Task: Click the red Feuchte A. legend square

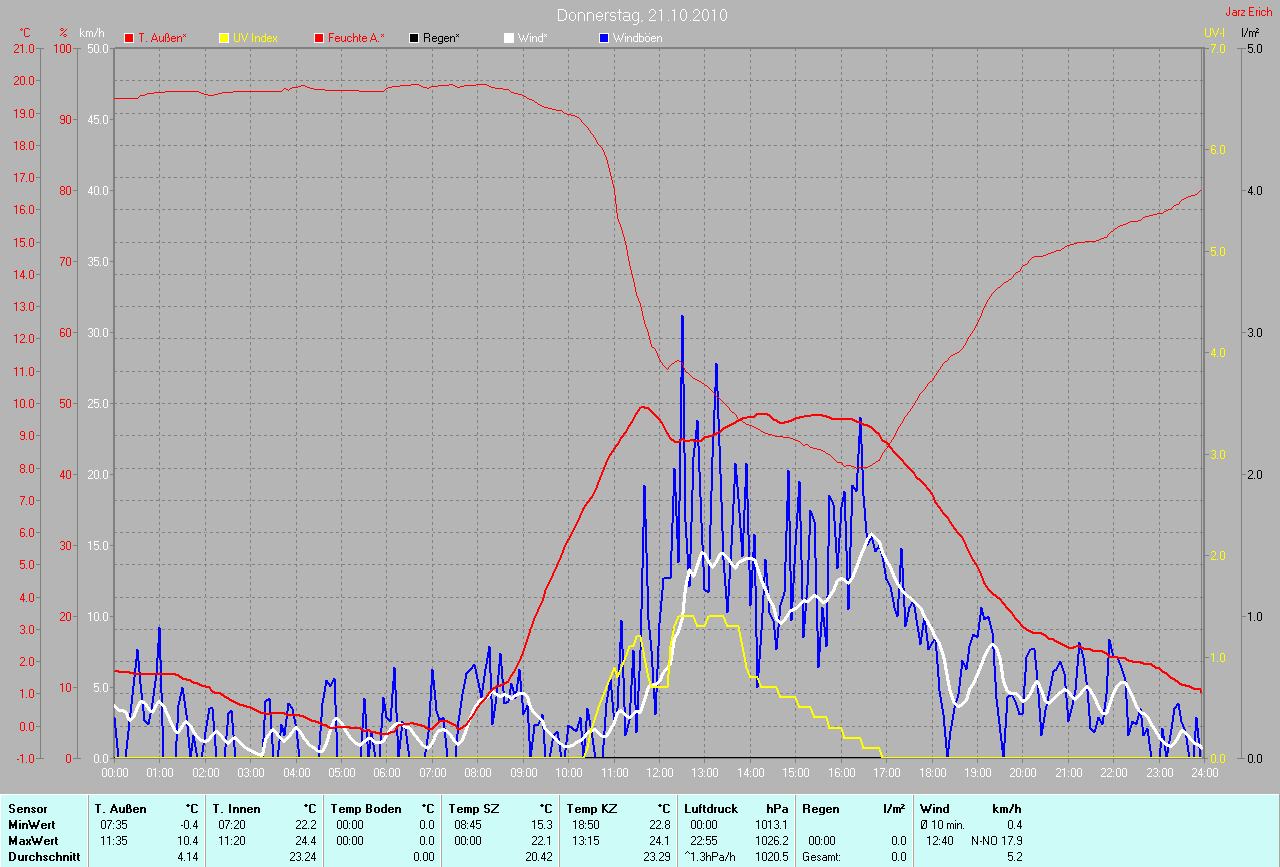Action: pyautogui.click(x=319, y=38)
